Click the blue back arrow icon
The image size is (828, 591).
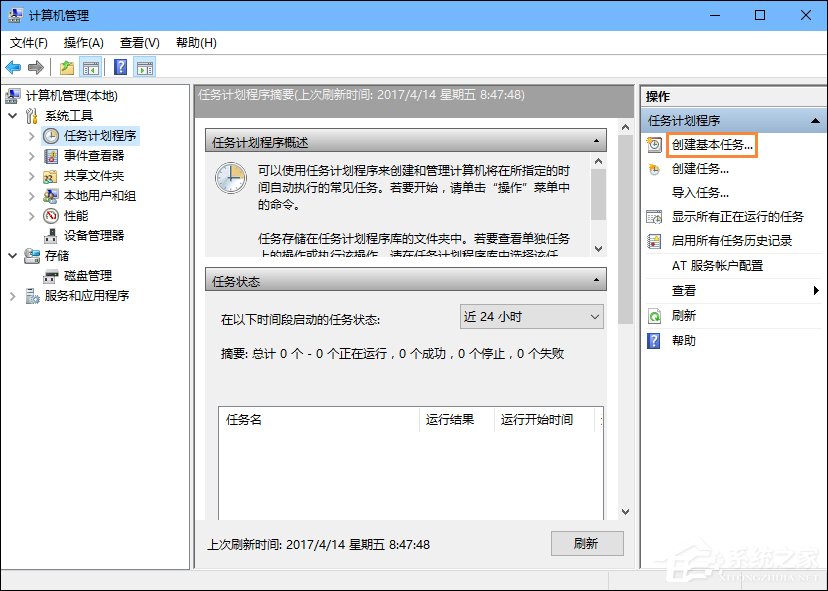[x=13, y=66]
